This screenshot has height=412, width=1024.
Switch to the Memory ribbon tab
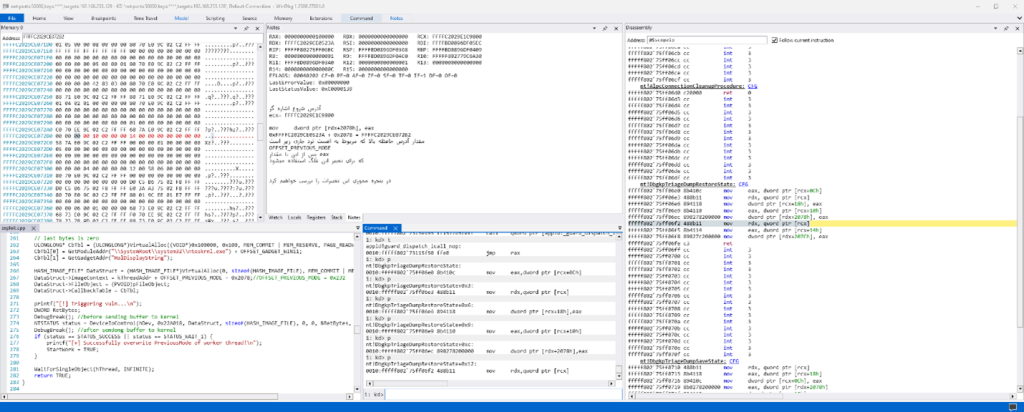click(x=283, y=18)
